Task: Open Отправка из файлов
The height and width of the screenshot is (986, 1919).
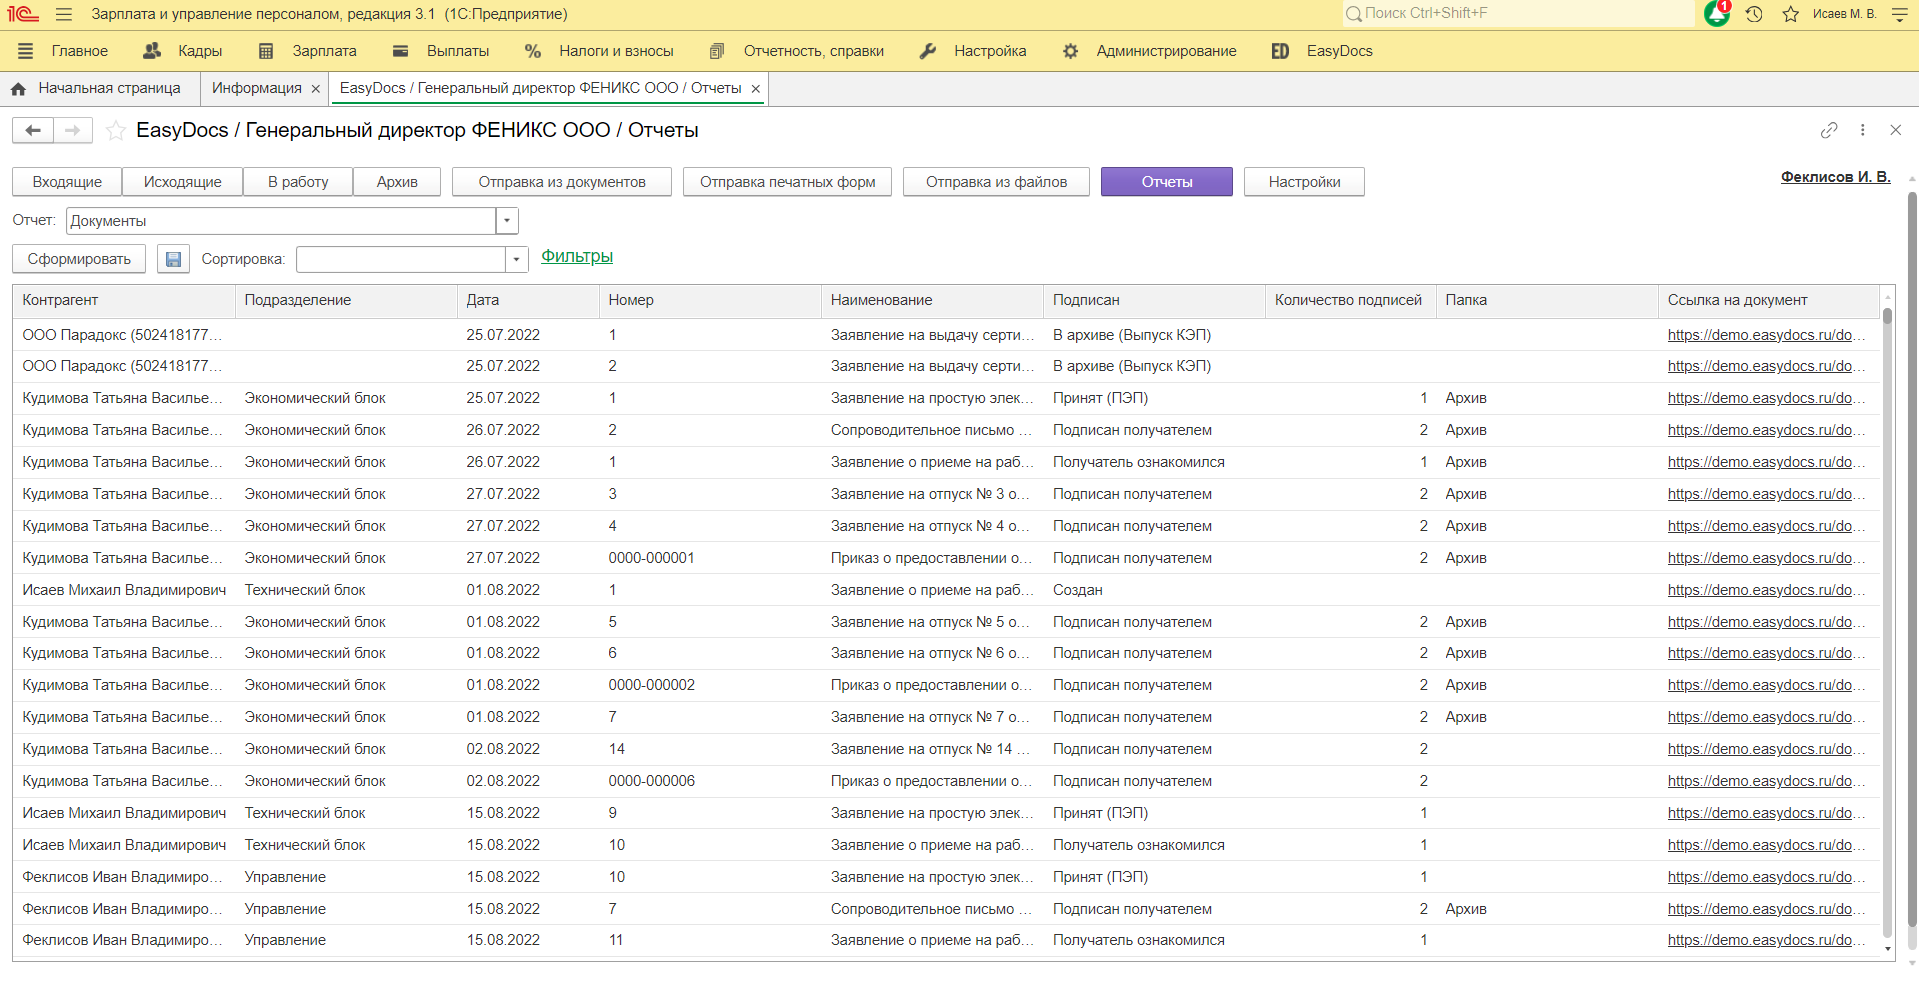Action: pos(996,182)
